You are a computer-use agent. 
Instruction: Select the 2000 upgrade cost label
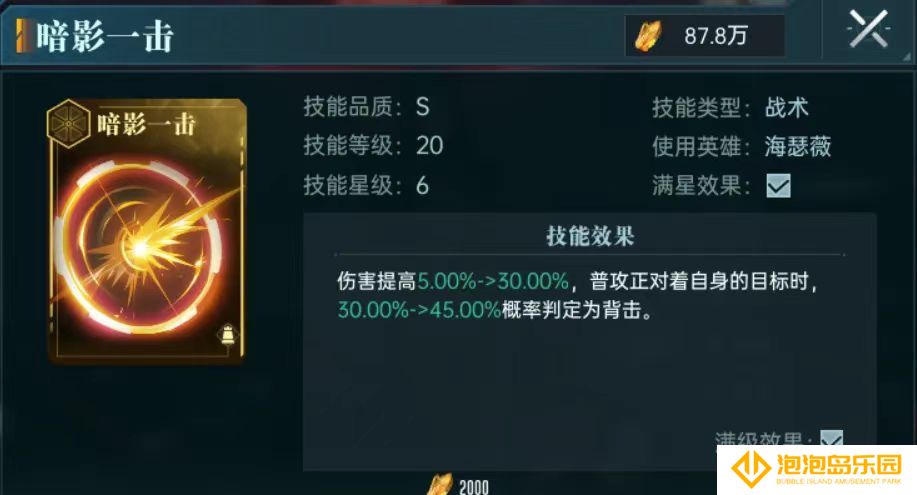click(474, 487)
